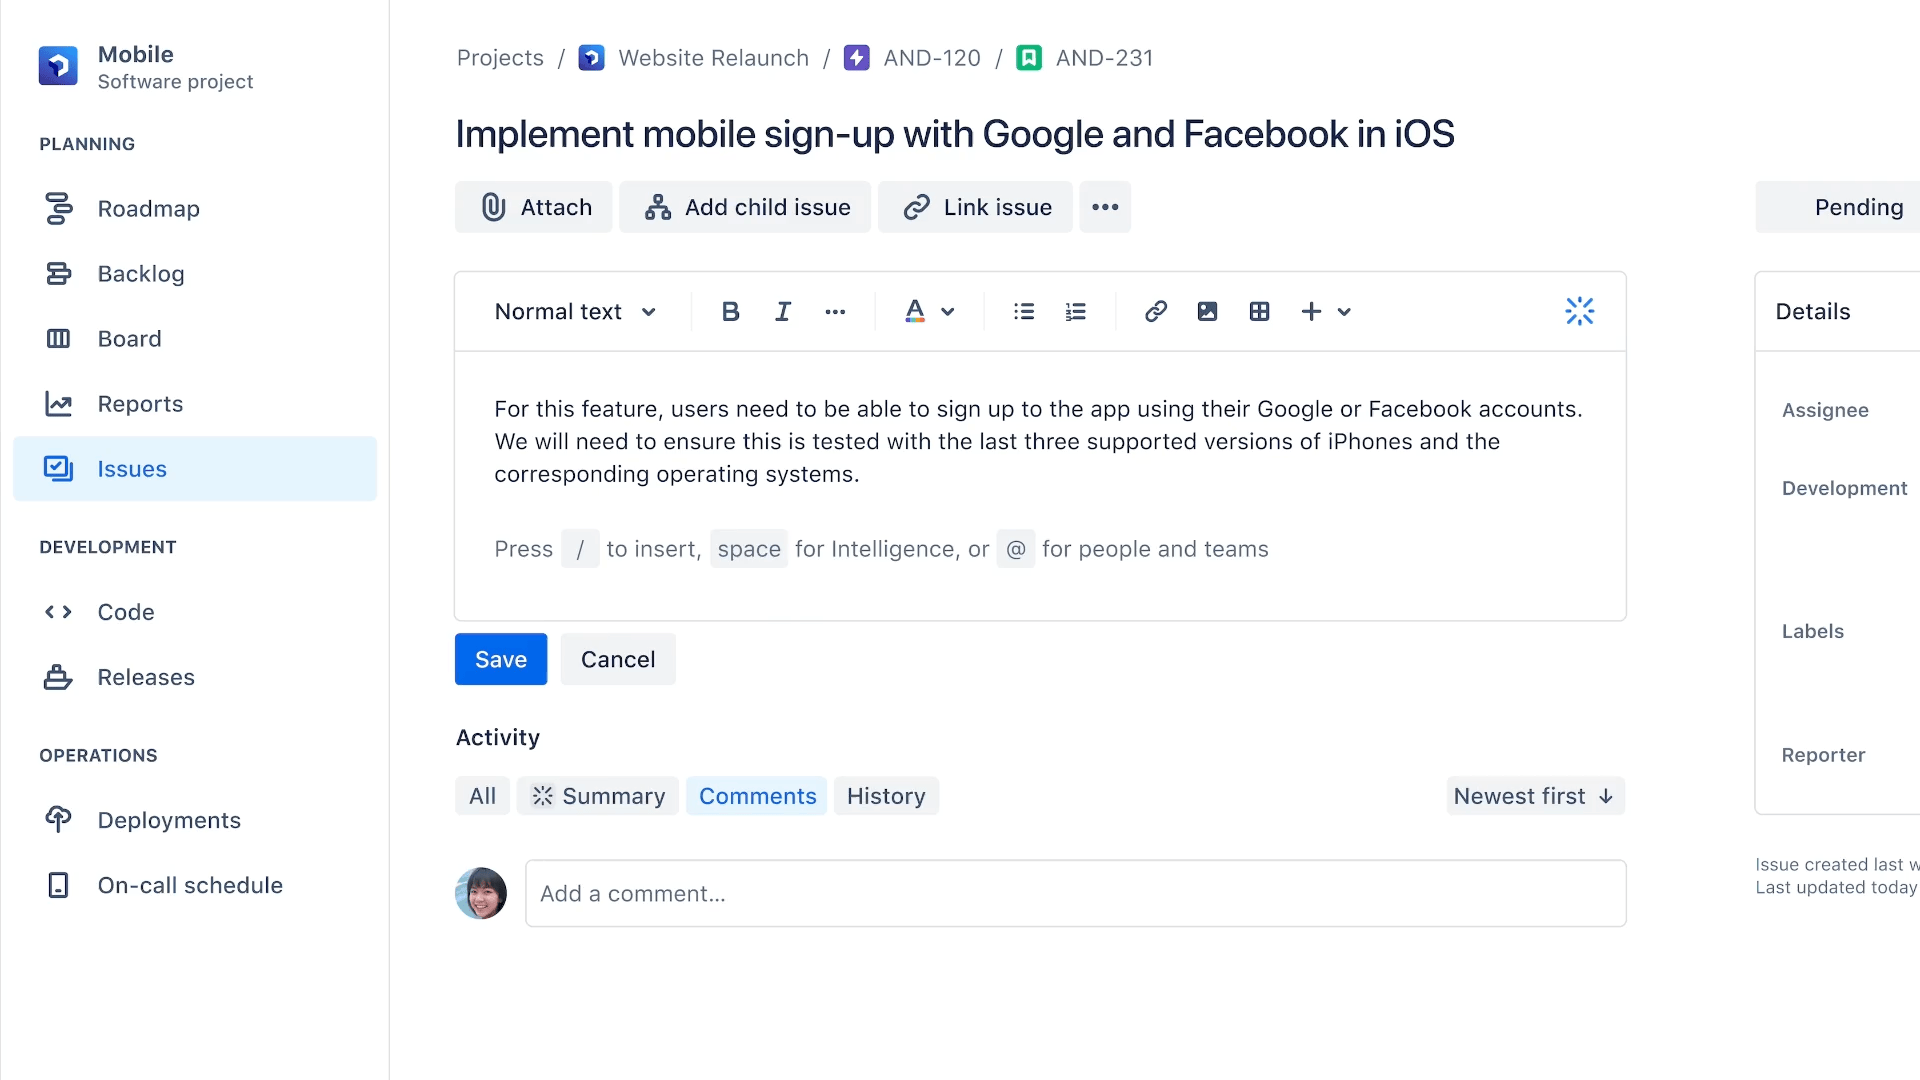Change sort order via Newest first
Image resolution: width=1920 pixels, height=1080 pixels.
pyautogui.click(x=1532, y=795)
